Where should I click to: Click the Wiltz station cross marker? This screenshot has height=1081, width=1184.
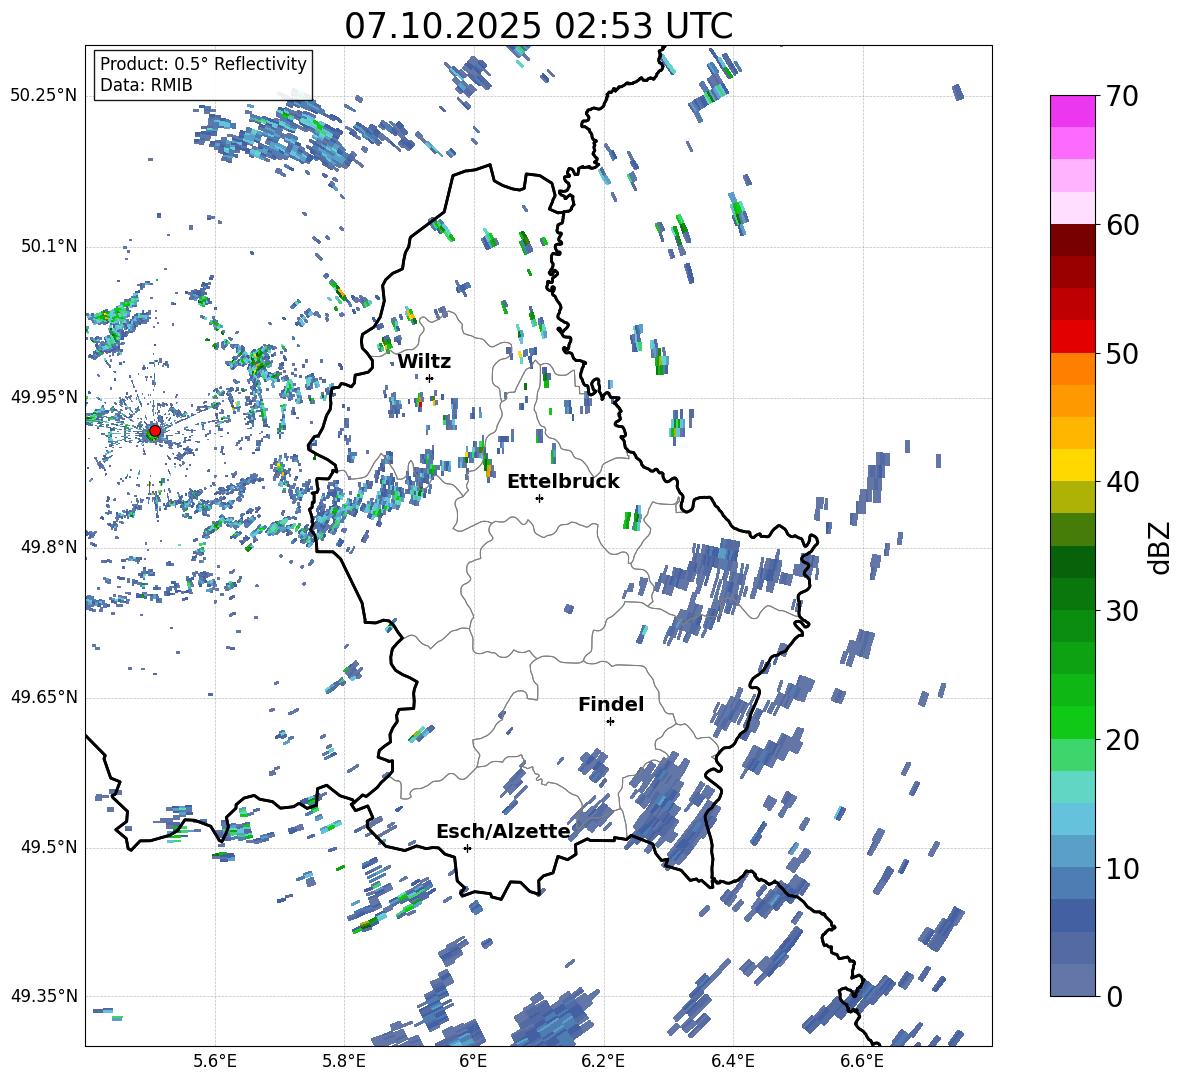429,378
